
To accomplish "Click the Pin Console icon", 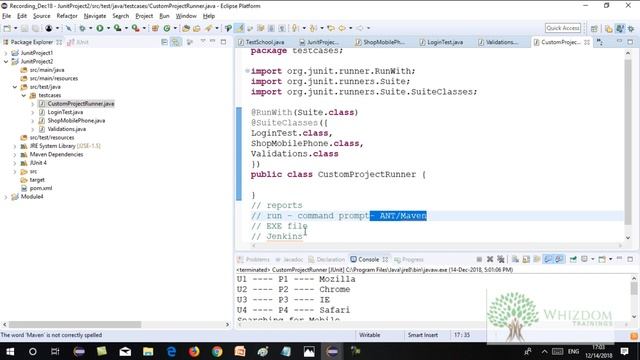I will 573,260.
